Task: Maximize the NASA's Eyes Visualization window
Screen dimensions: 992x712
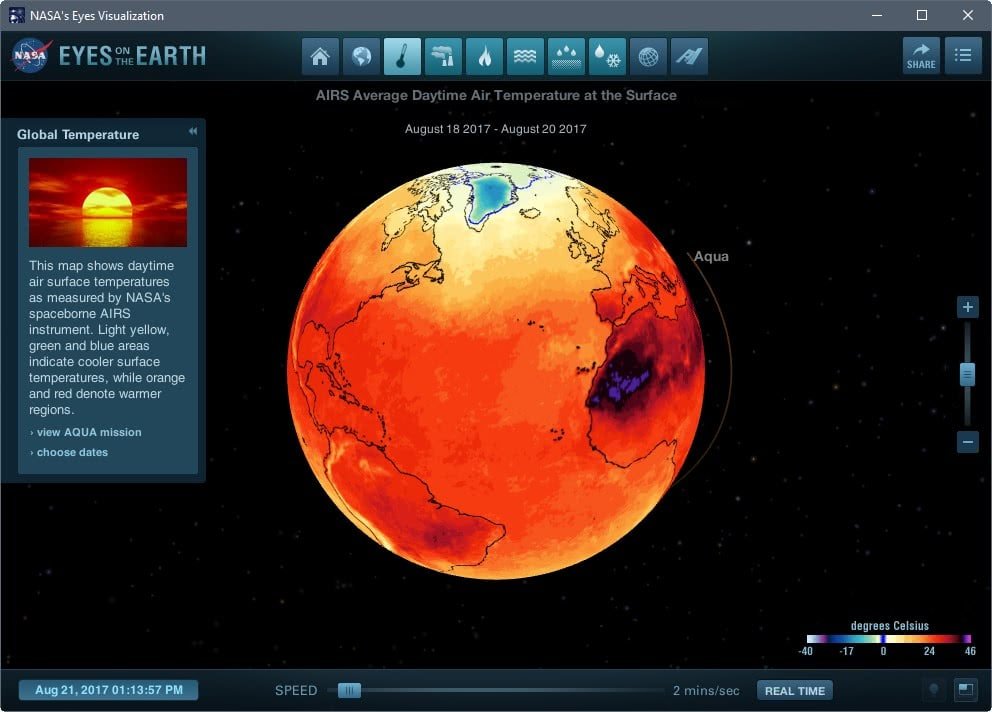Action: 922,15
